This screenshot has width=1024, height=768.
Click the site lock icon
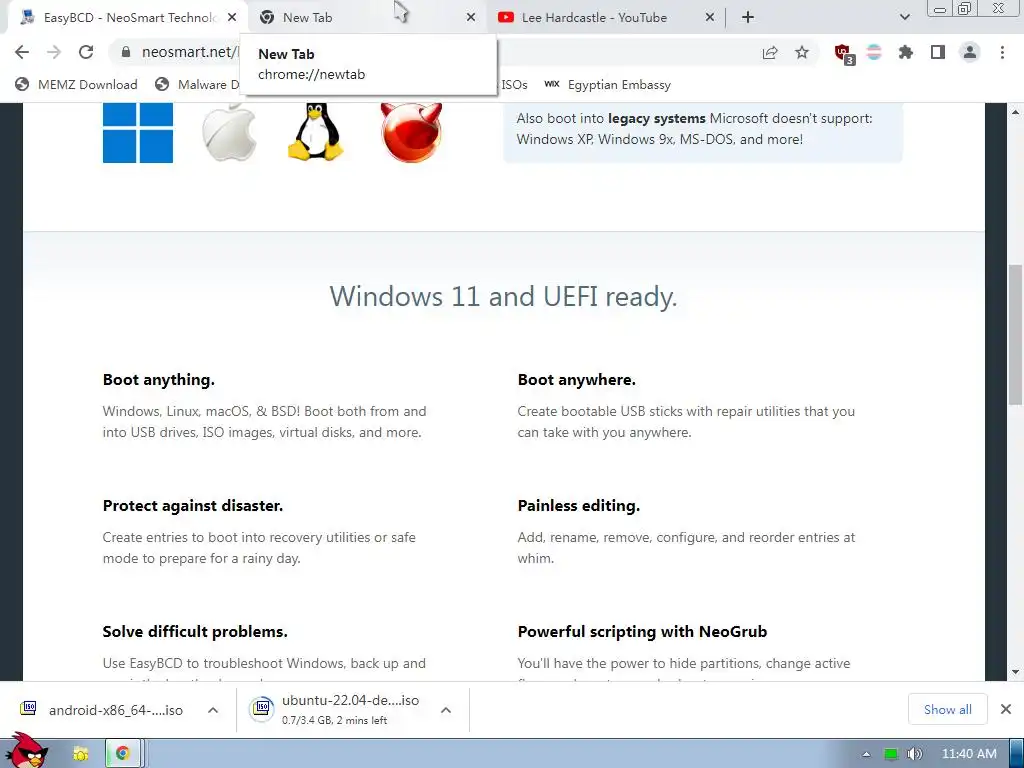126,52
